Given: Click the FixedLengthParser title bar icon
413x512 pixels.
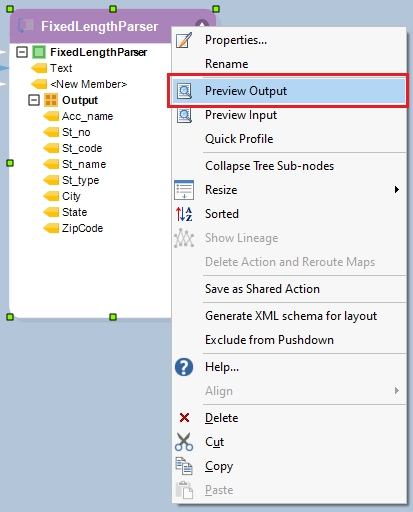Looking at the screenshot, I should [26, 26].
